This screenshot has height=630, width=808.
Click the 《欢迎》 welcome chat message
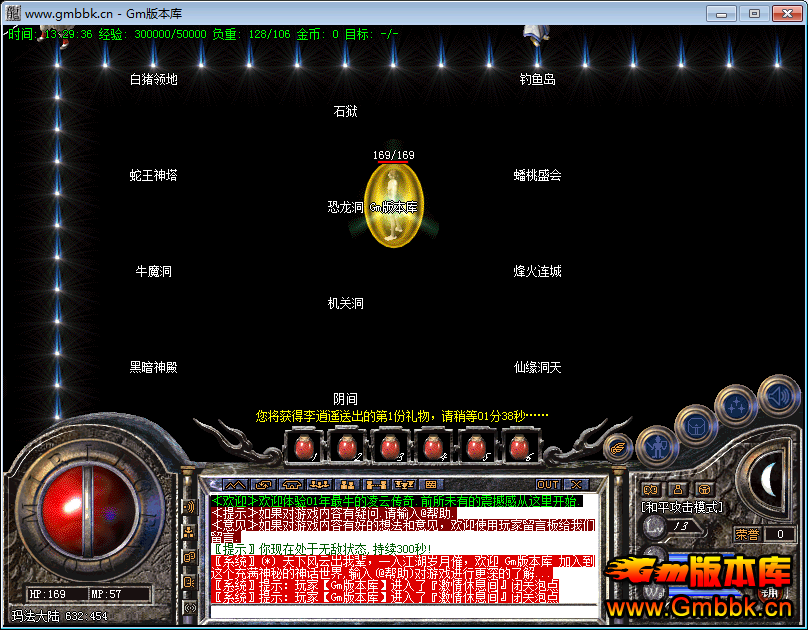tap(397, 501)
